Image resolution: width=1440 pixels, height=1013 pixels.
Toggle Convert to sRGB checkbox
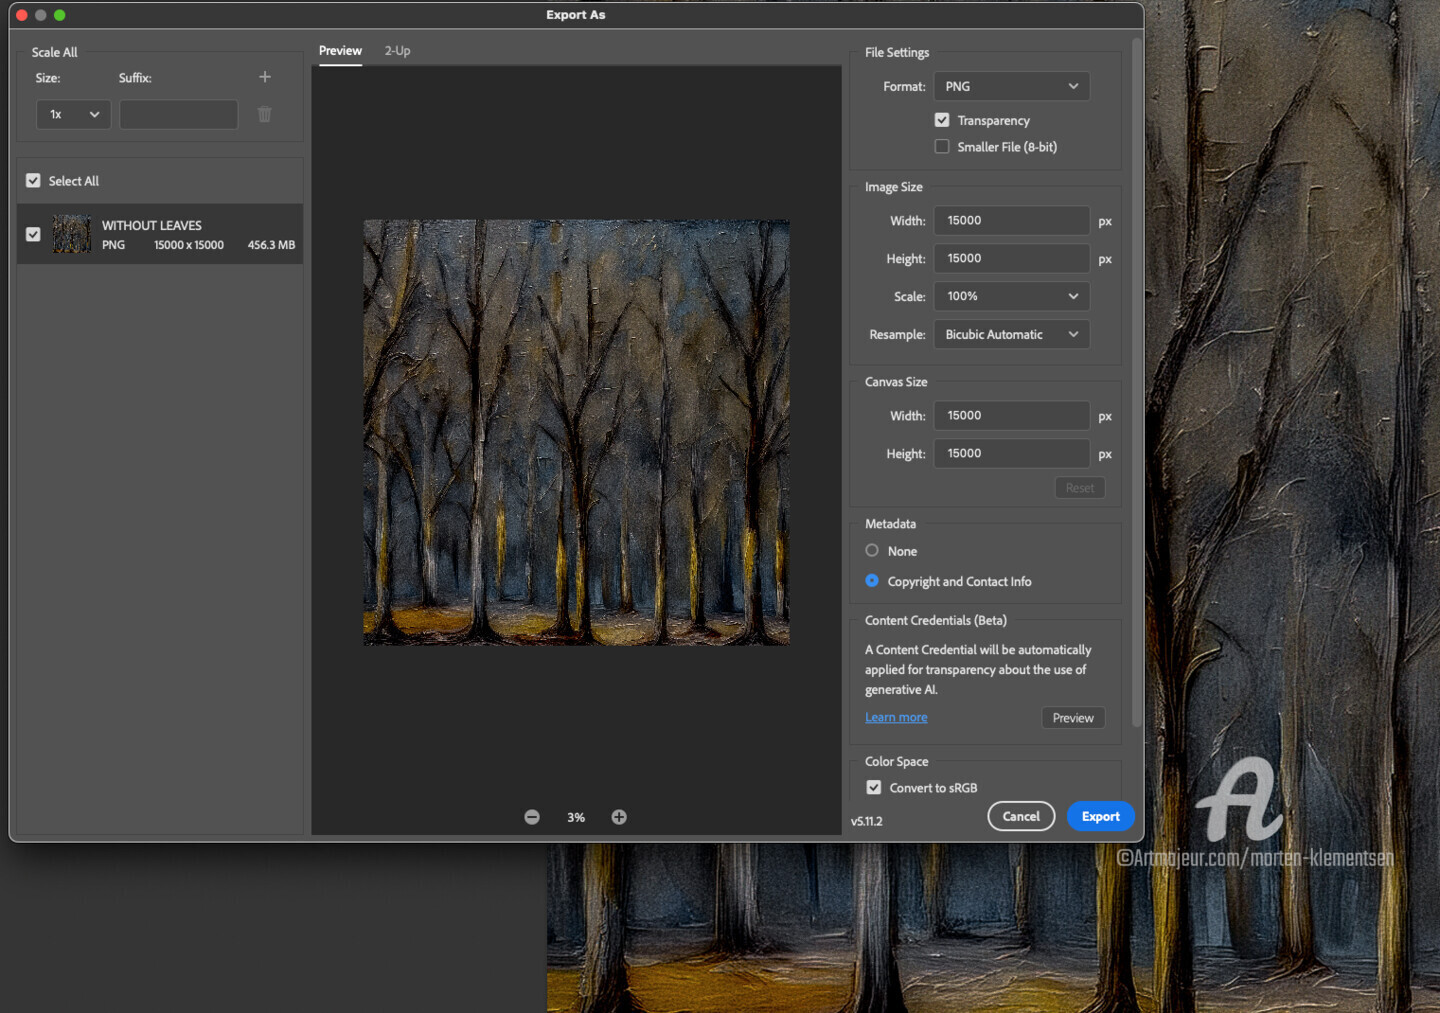(874, 788)
